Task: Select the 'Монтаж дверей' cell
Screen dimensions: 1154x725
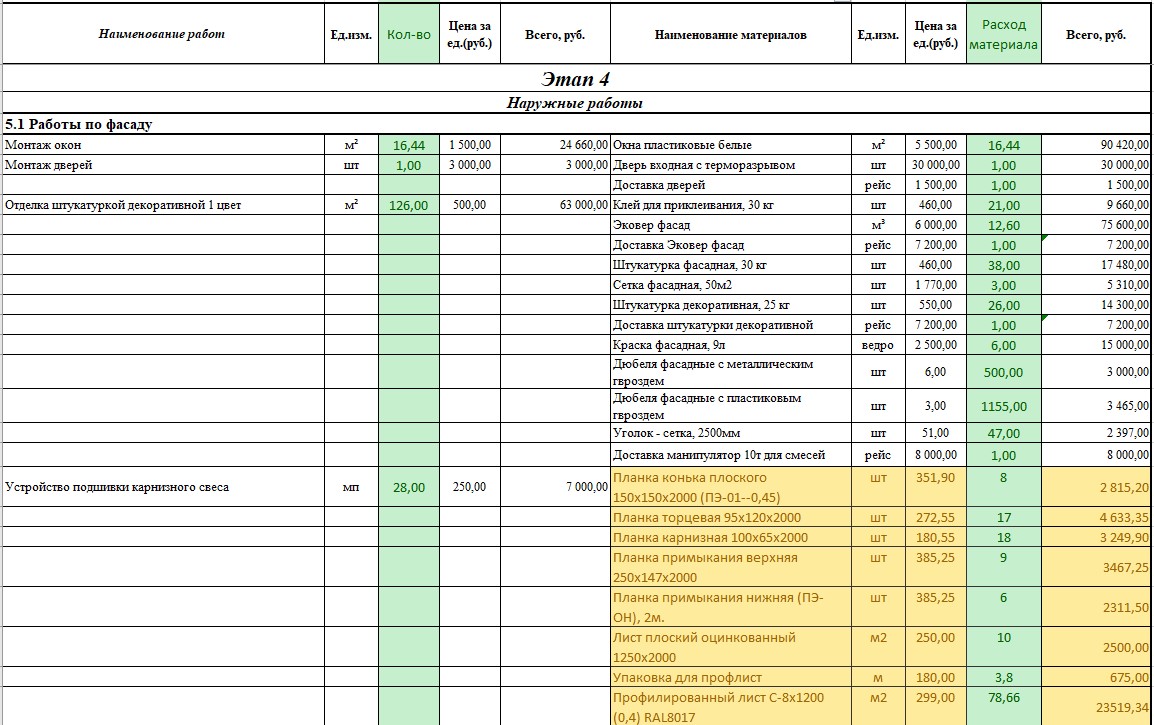Action: [x=163, y=165]
